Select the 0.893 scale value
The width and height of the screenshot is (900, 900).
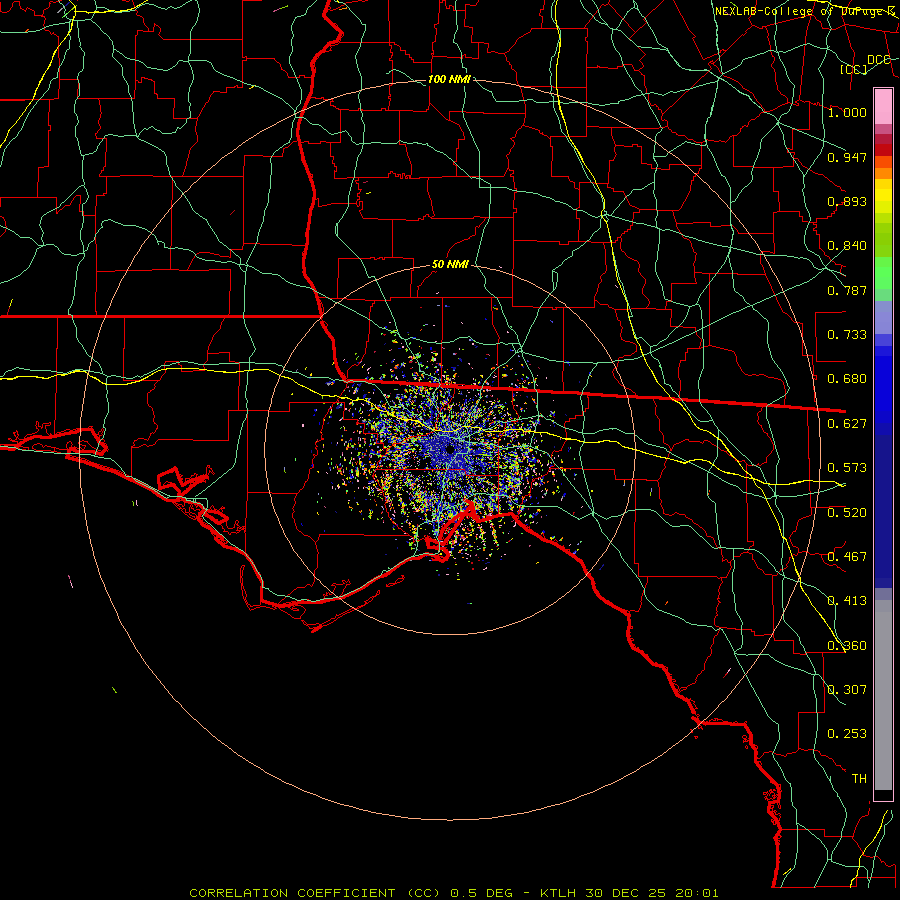(847, 201)
